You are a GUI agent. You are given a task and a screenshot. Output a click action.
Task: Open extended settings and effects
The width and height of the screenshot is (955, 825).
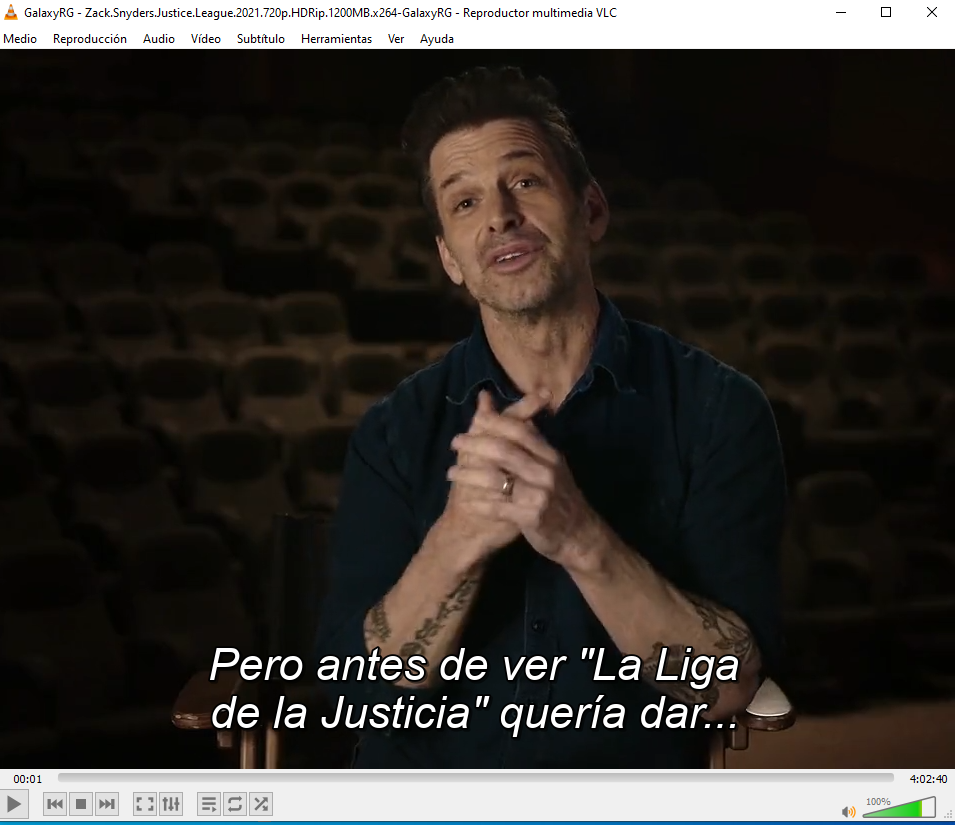point(171,804)
